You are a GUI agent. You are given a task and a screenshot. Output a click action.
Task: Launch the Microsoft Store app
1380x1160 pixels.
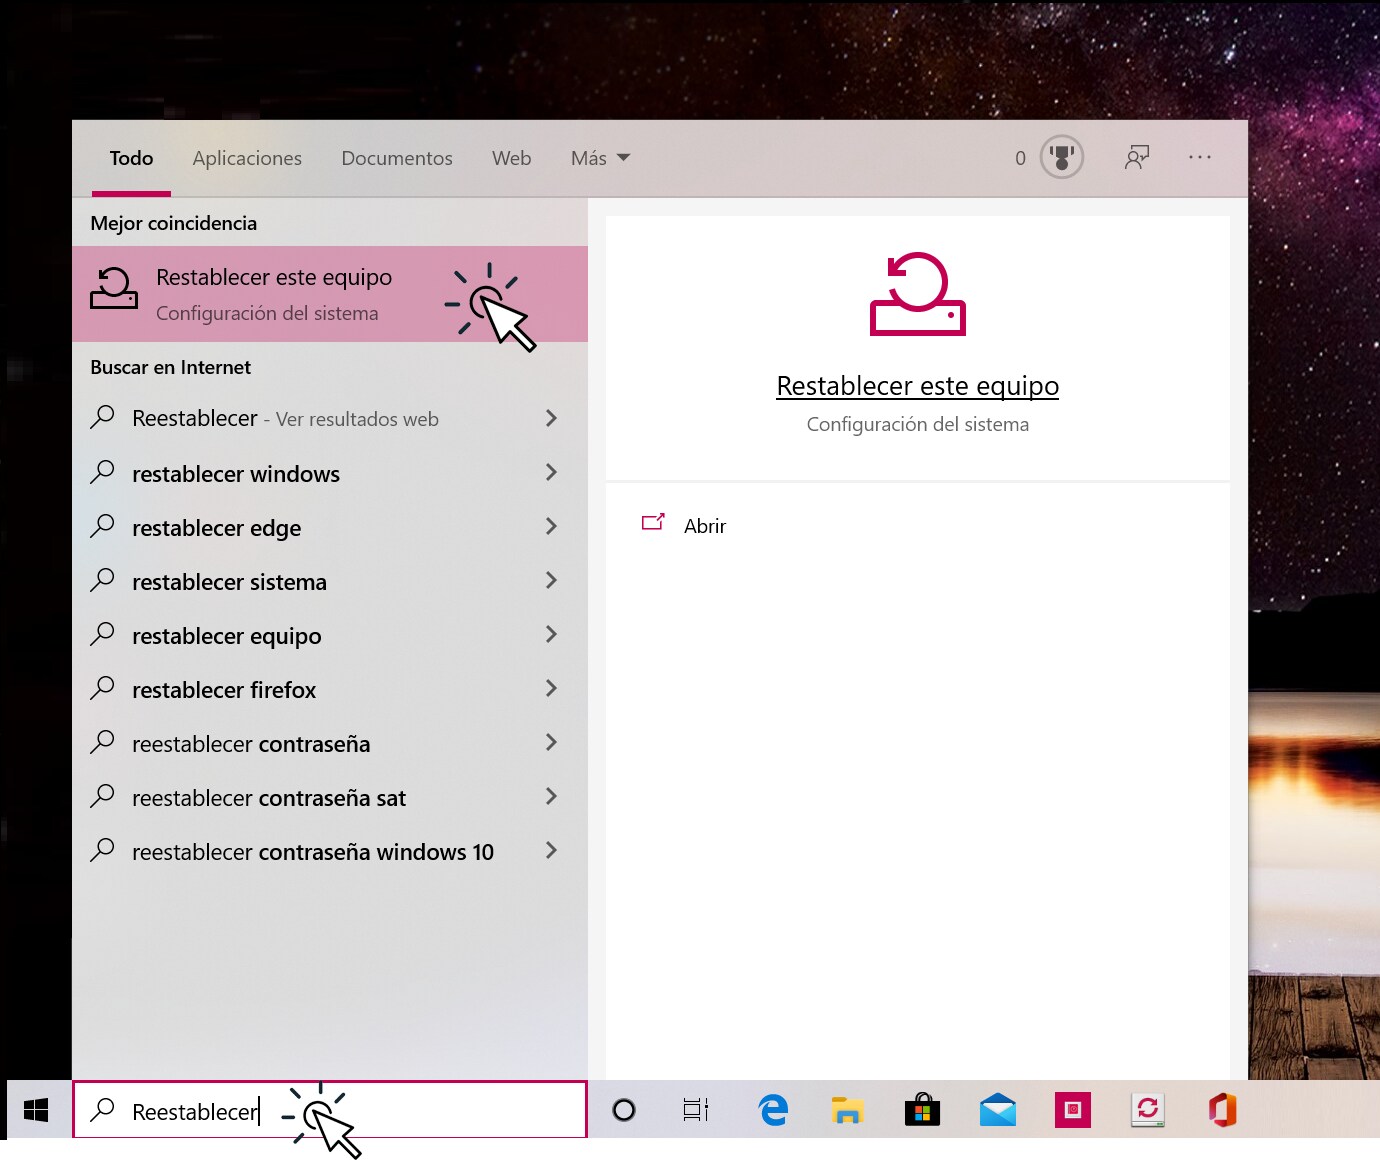(922, 1110)
